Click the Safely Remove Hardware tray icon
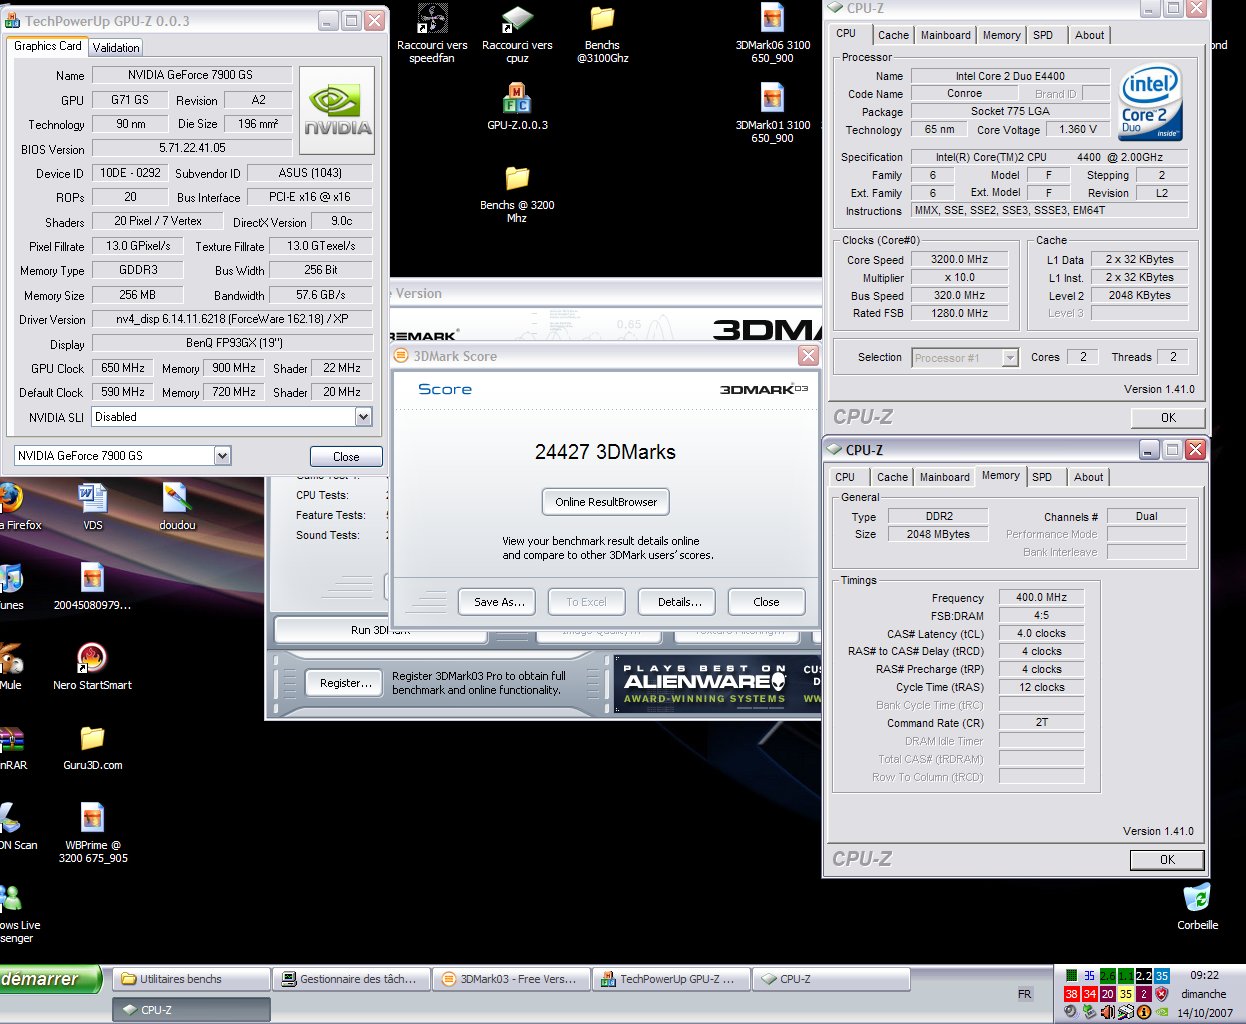The height and width of the screenshot is (1024, 1246). [1089, 1012]
